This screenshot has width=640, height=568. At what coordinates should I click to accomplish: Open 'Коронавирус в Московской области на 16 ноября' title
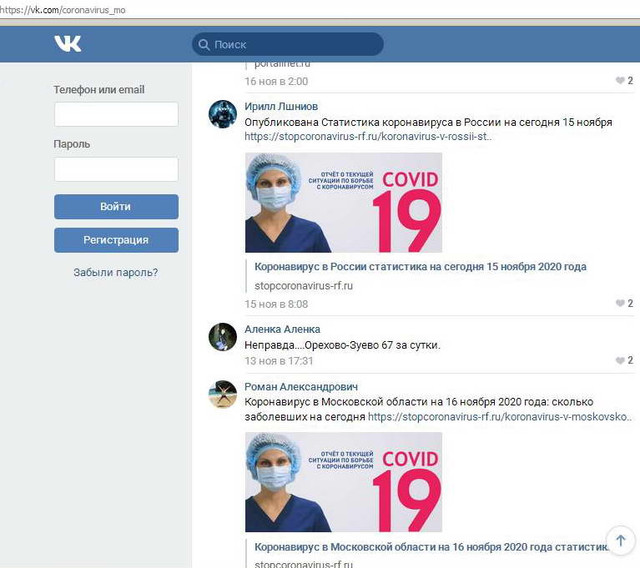pos(431,547)
